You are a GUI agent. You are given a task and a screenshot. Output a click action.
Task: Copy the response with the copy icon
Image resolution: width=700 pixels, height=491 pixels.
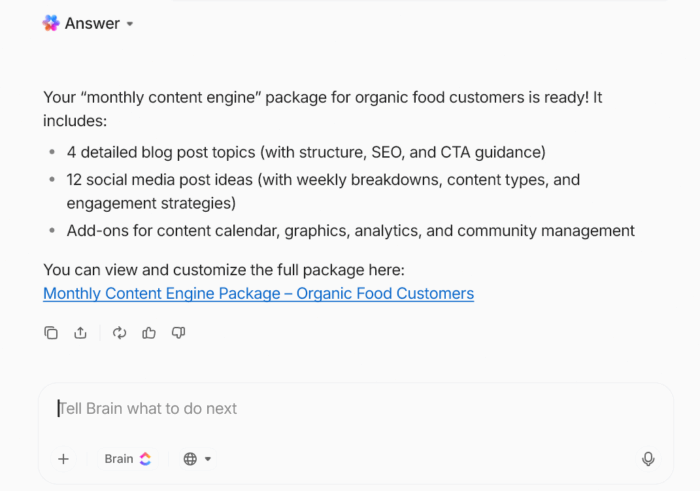click(51, 333)
